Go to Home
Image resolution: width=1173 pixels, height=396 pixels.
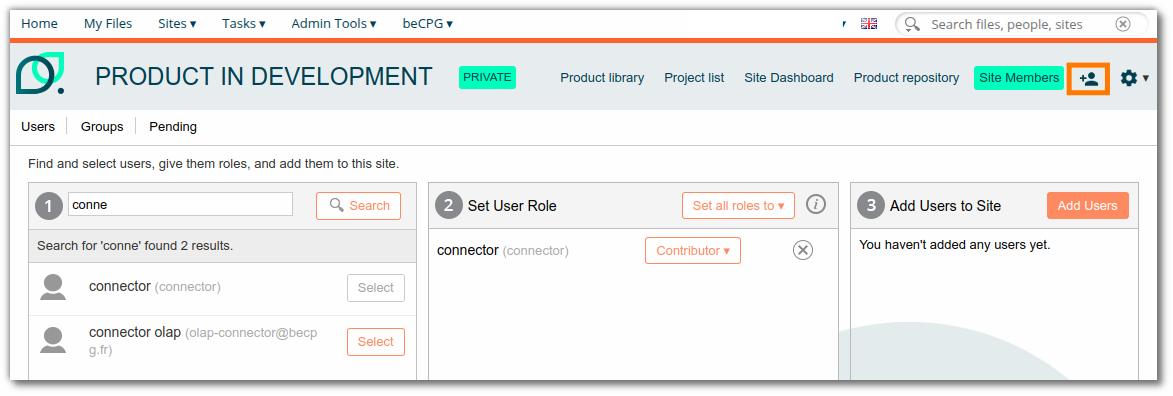(40, 24)
